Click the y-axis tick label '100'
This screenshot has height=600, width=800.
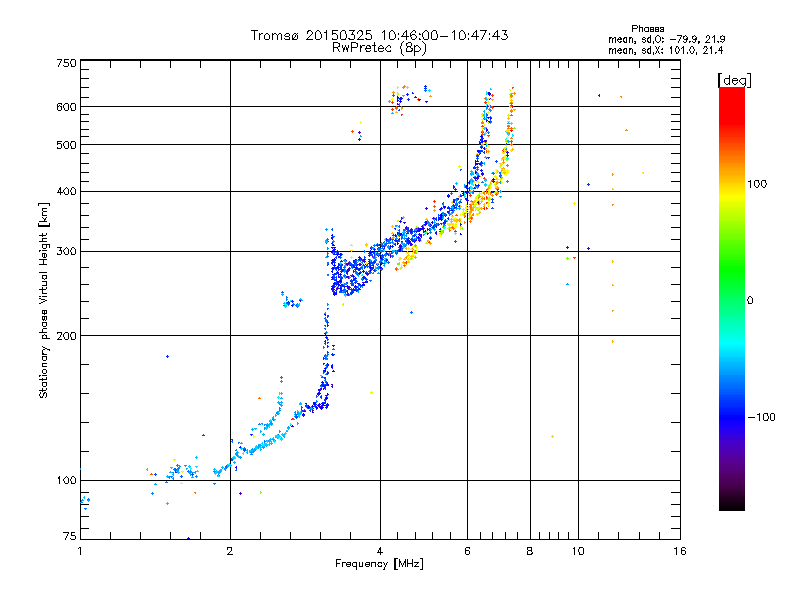[66, 481]
